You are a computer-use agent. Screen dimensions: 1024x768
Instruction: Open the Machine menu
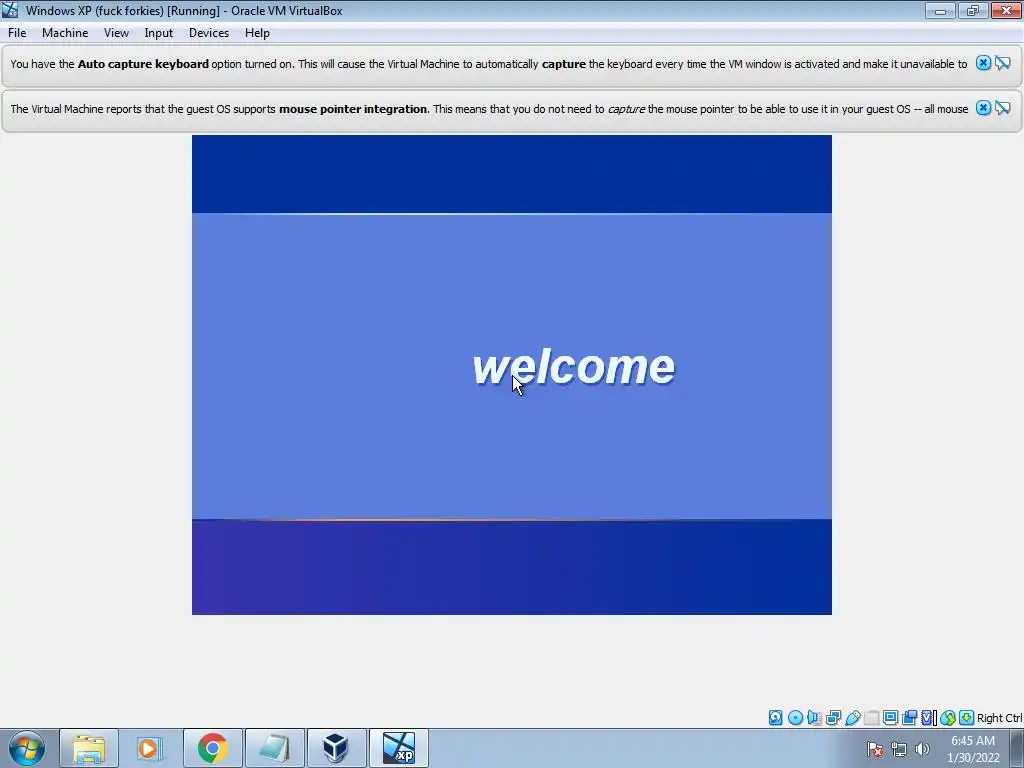65,33
